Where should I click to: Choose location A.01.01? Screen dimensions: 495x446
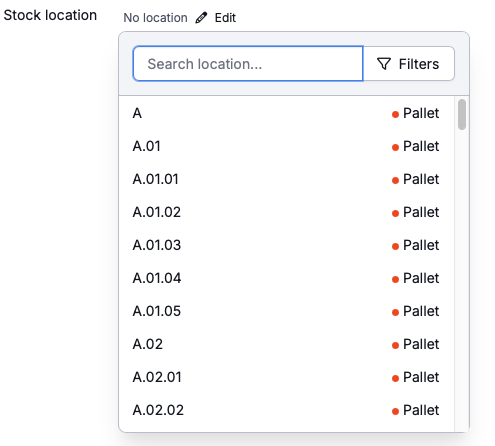[287, 179]
